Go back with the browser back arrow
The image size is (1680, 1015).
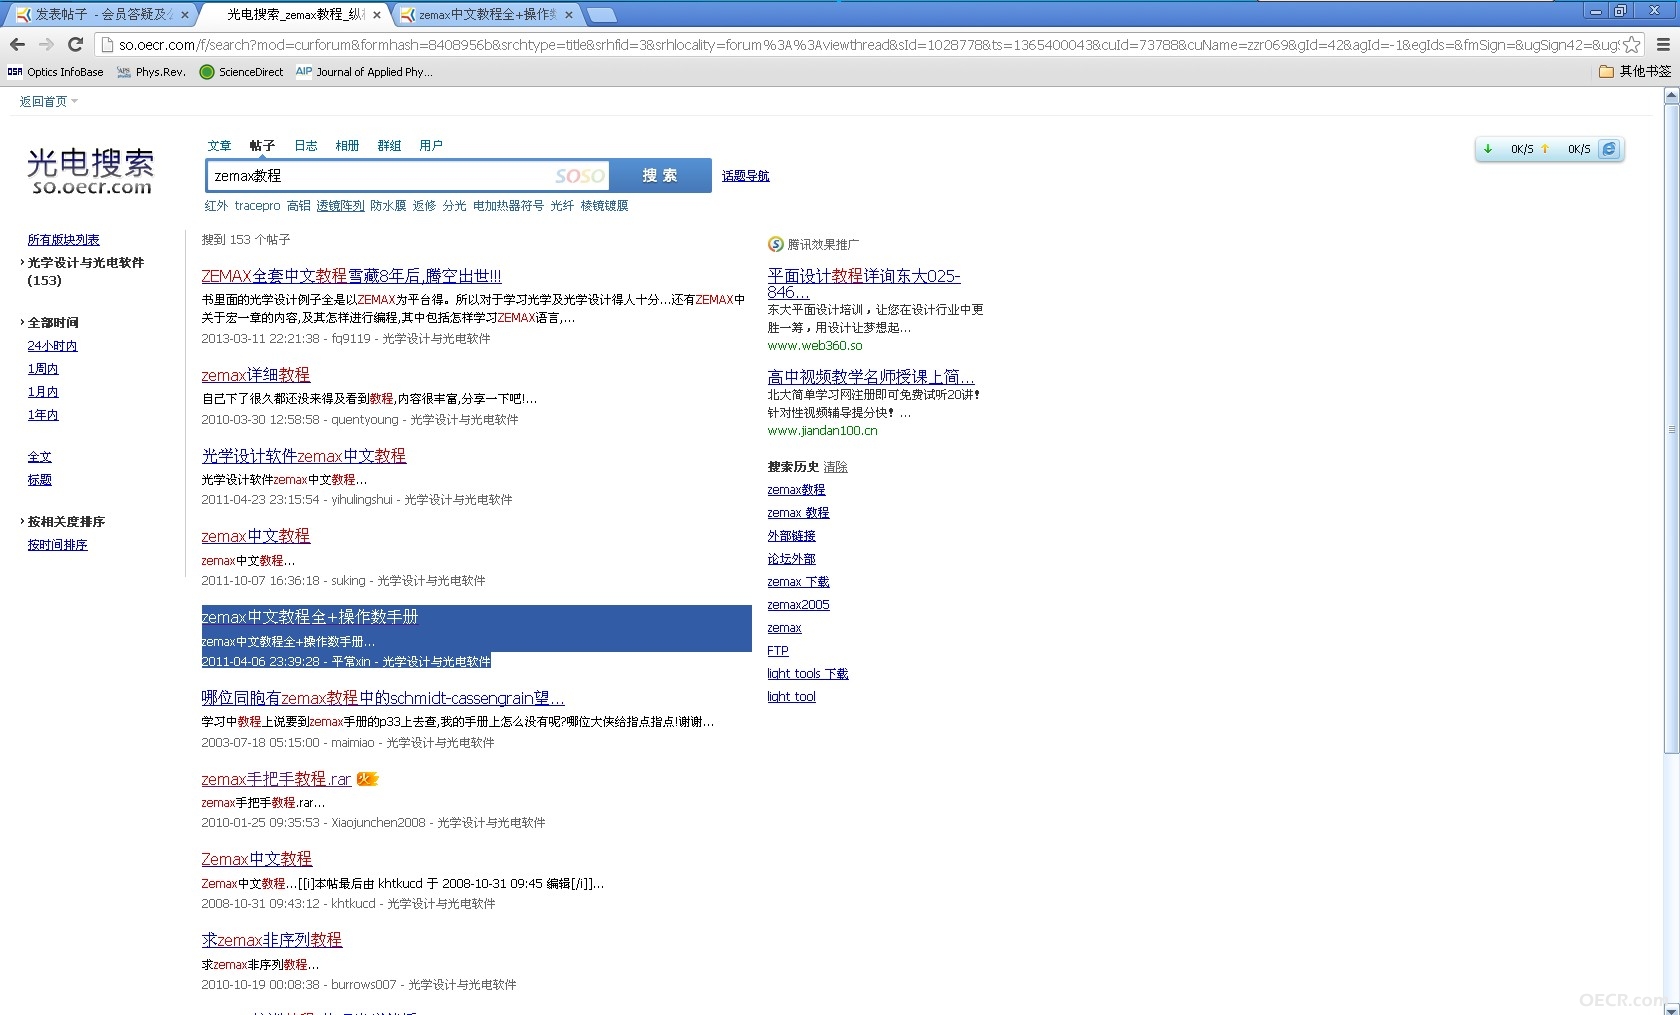(x=17, y=44)
